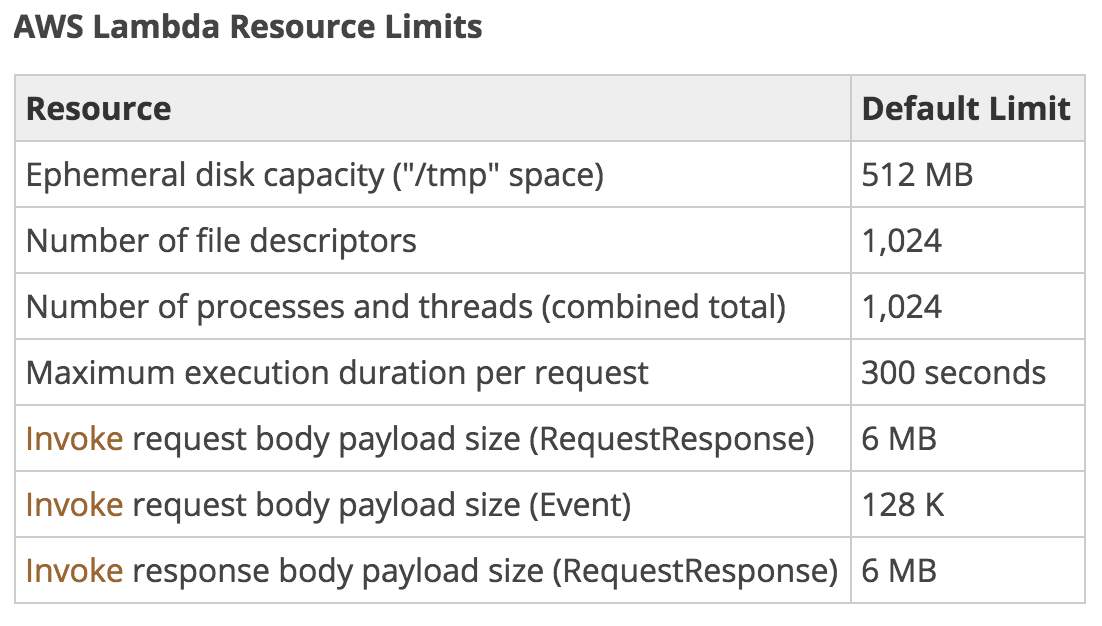Viewport: 1102px width, 626px height.
Task: Select the 300 seconds limit cell
Action: (953, 373)
